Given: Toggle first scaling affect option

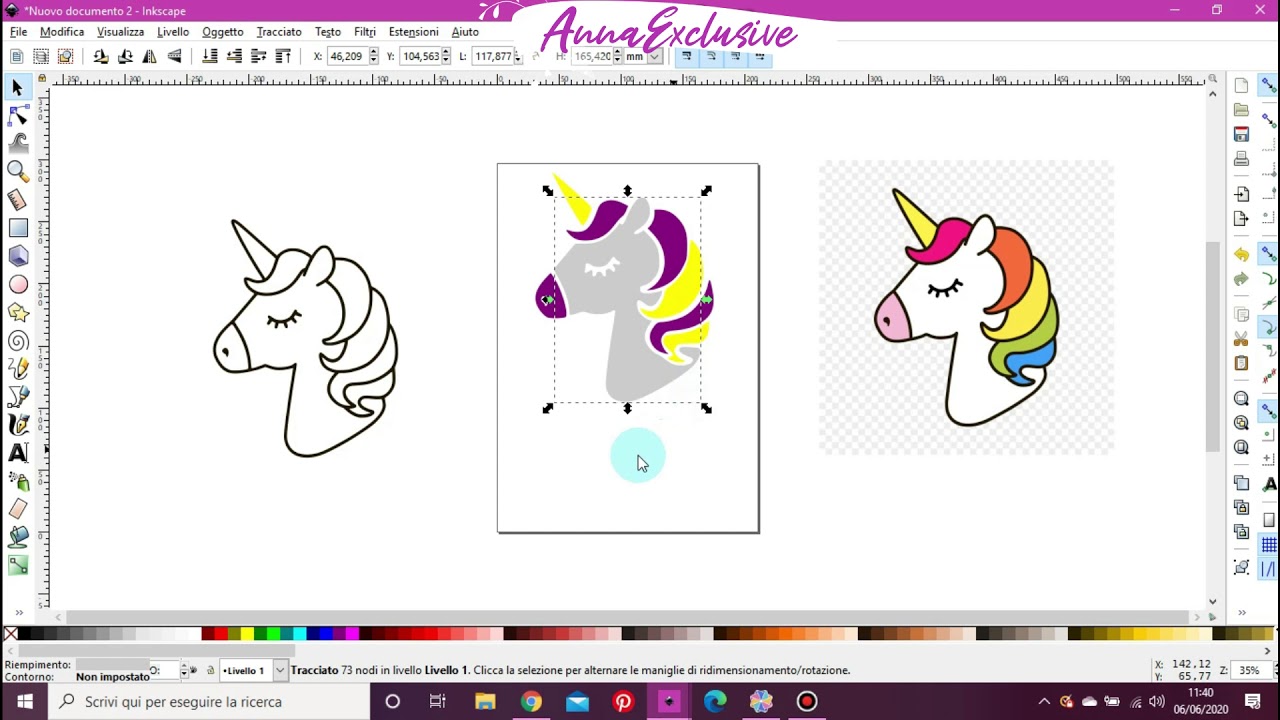Looking at the screenshot, I should [x=687, y=56].
